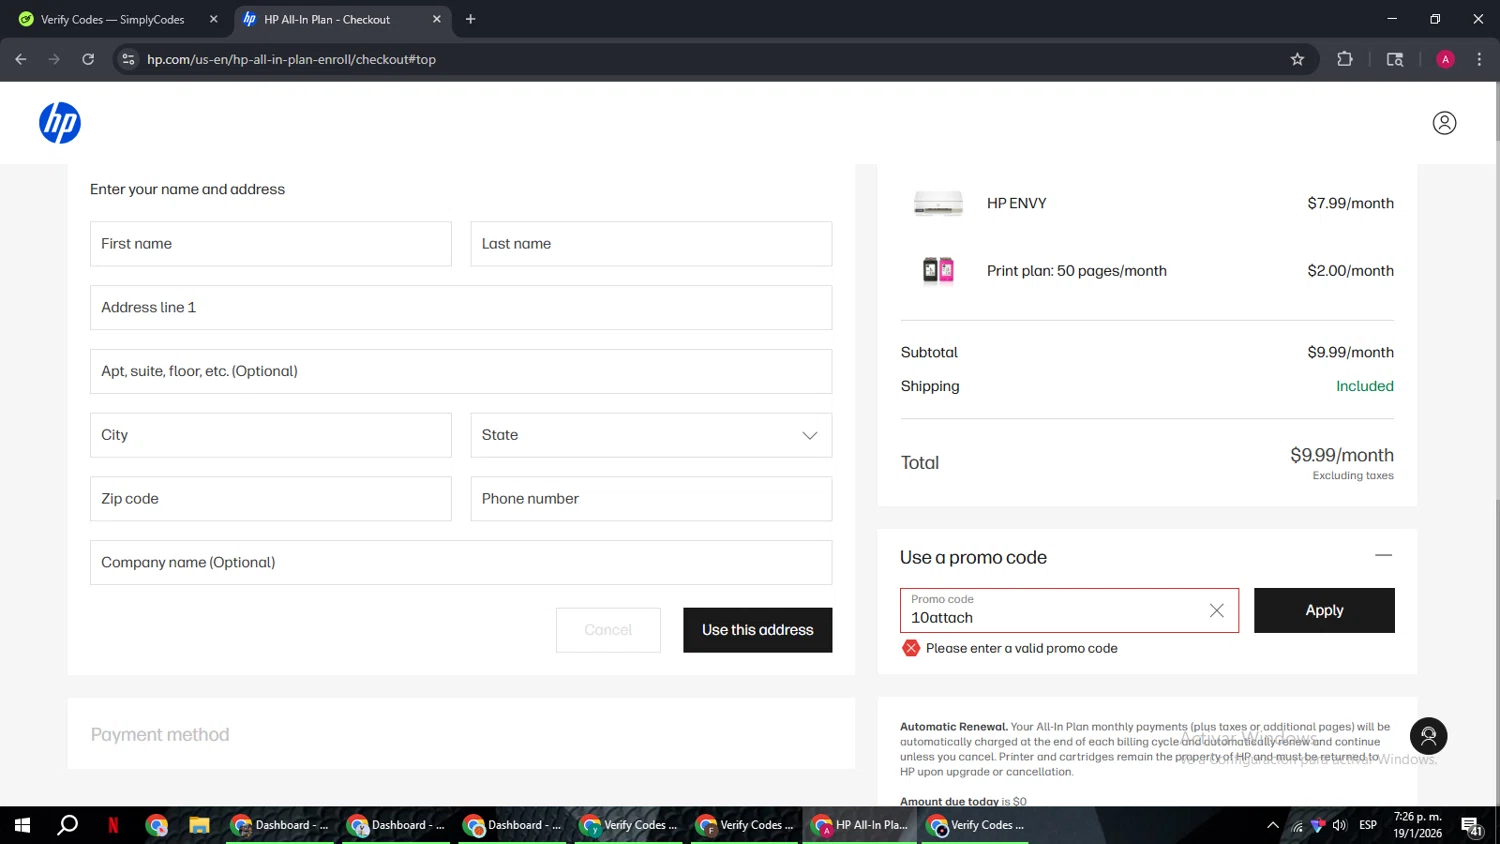Open Chrome extensions puzzle icon
Screen dimensions: 1500x844
point(1345,59)
